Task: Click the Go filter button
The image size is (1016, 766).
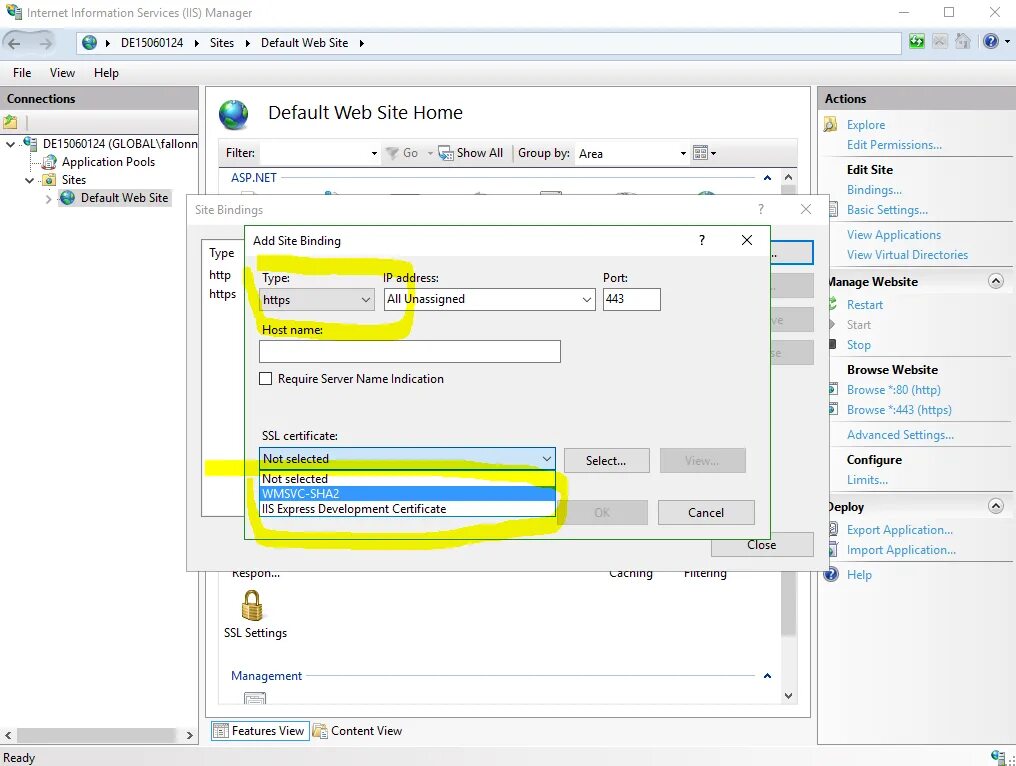Action: point(402,153)
